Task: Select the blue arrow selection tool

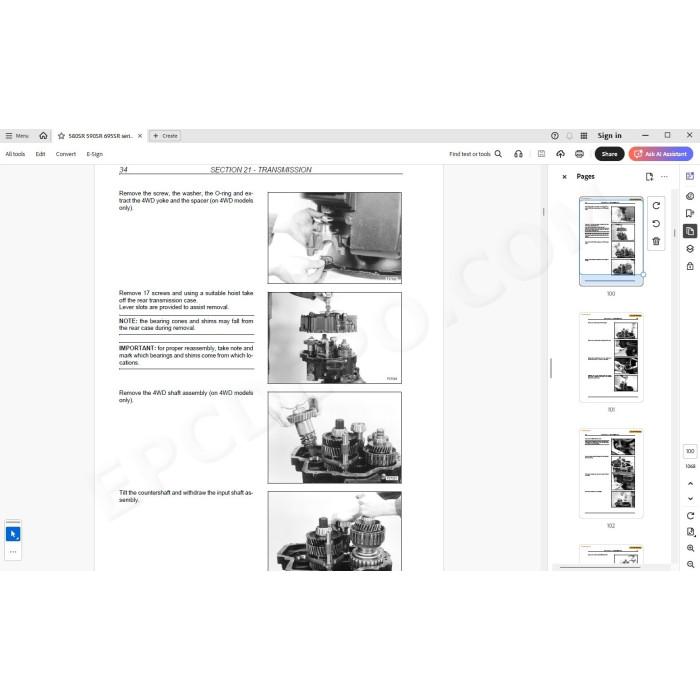Action: 13,534
